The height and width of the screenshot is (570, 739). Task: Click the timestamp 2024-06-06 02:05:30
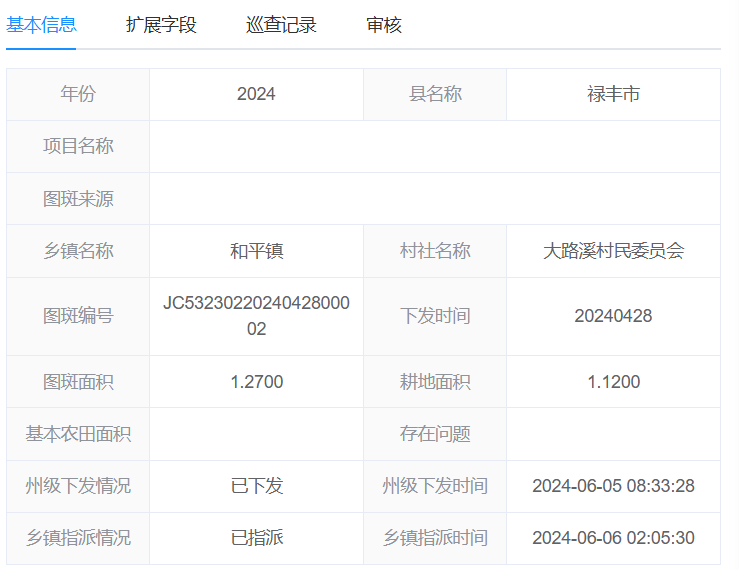click(x=613, y=538)
